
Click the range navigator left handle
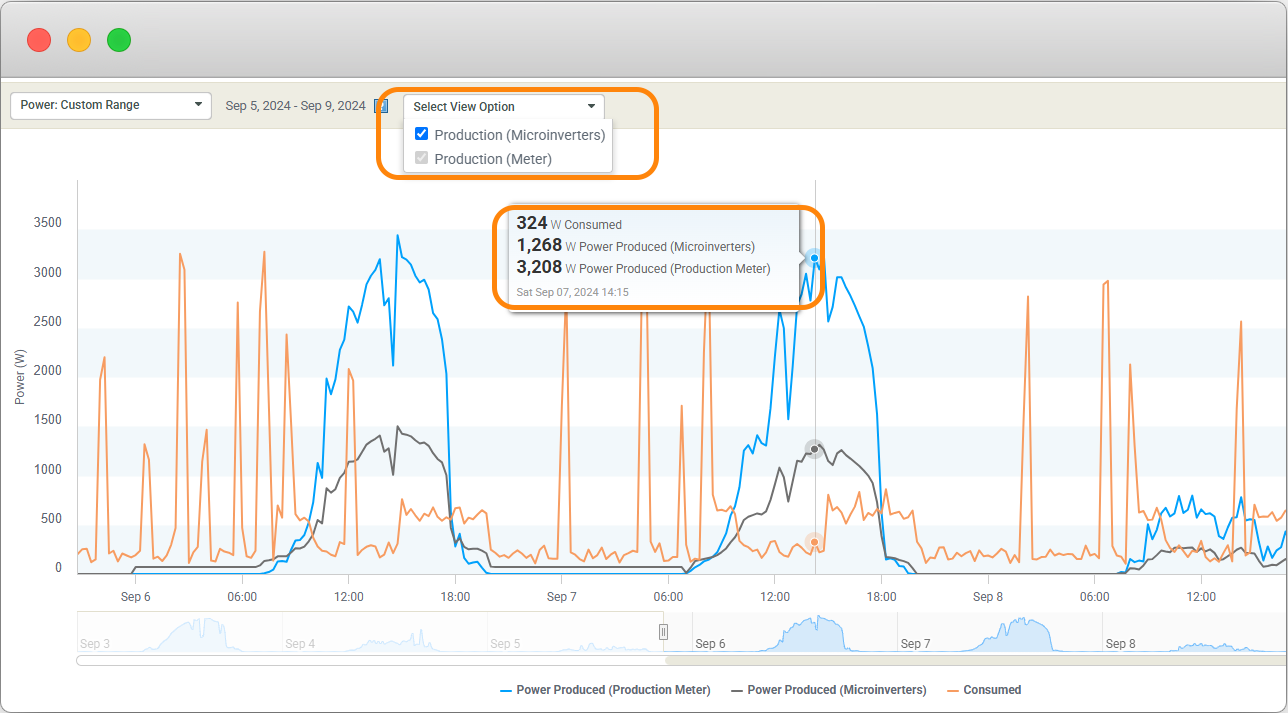[x=663, y=632]
